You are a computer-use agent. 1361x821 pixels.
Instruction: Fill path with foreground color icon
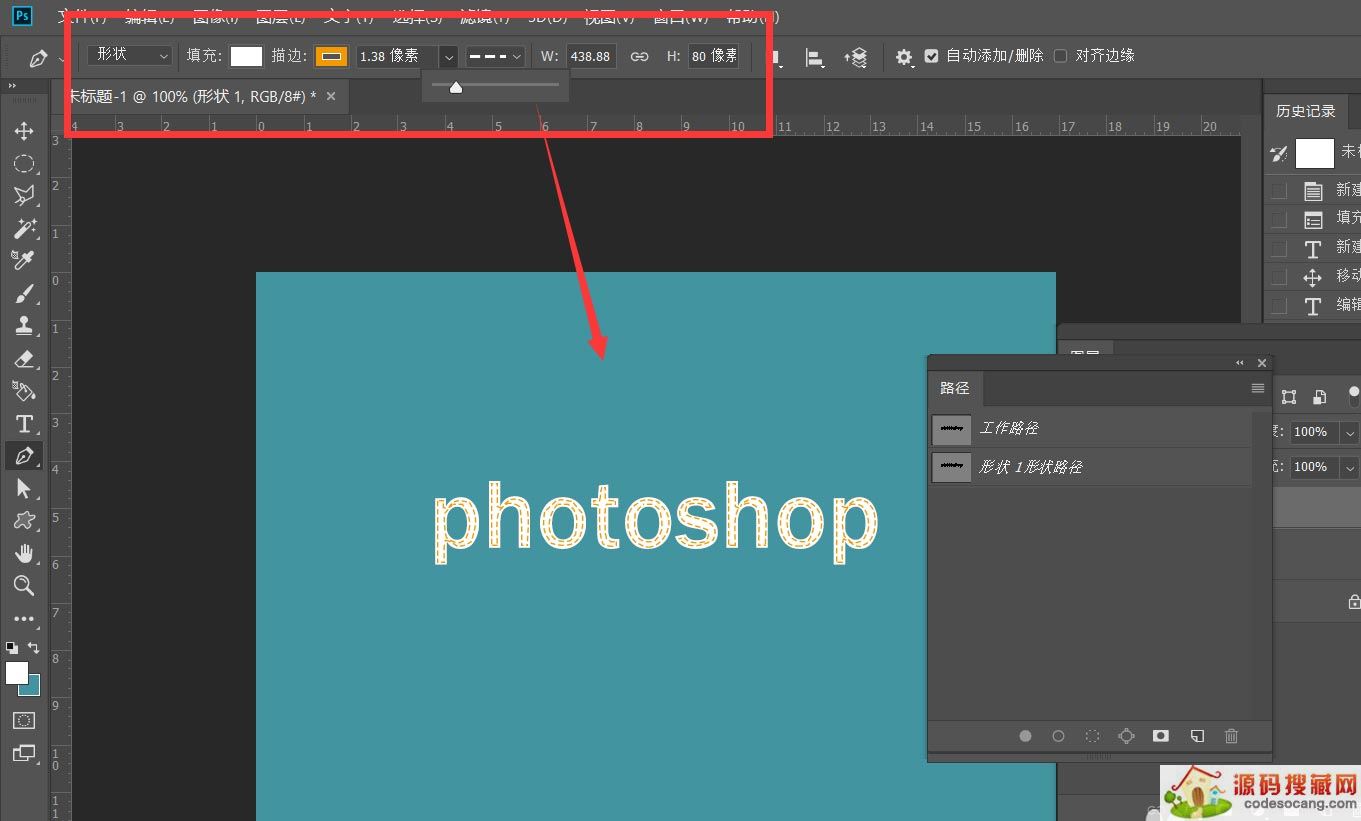click(x=1025, y=736)
